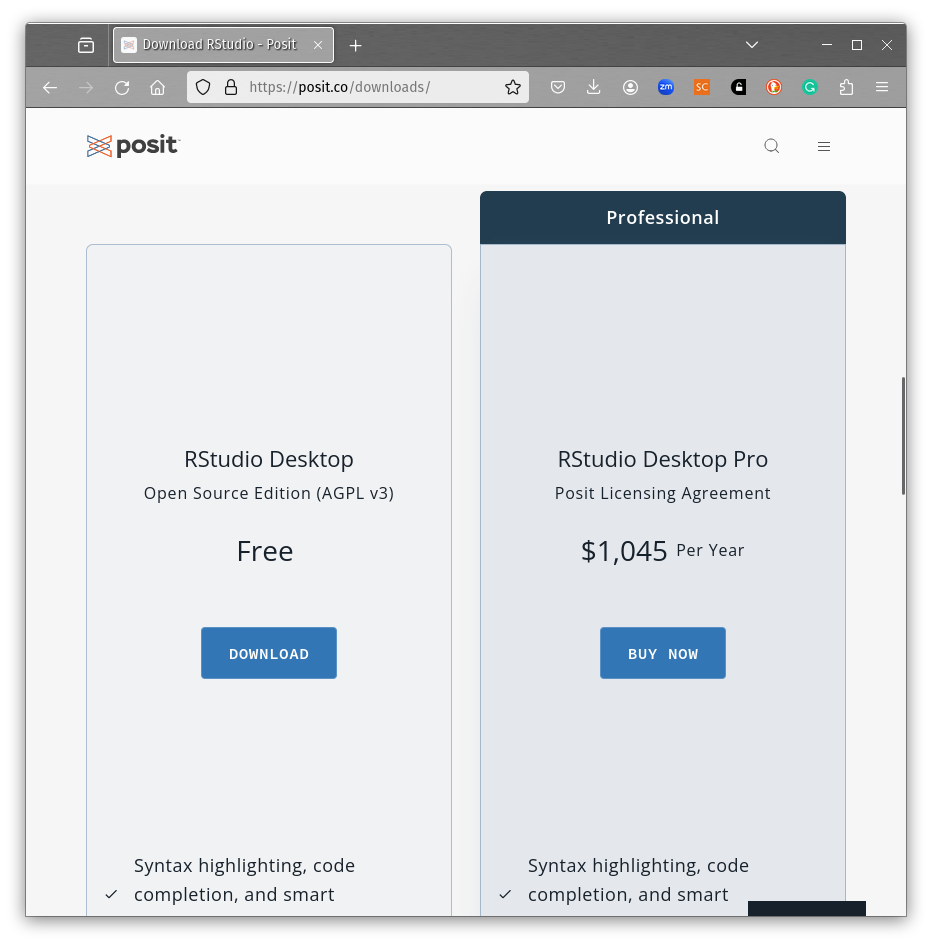Click the page's vertical scrollbar thumb
The width and height of the screenshot is (932, 945).
point(903,435)
